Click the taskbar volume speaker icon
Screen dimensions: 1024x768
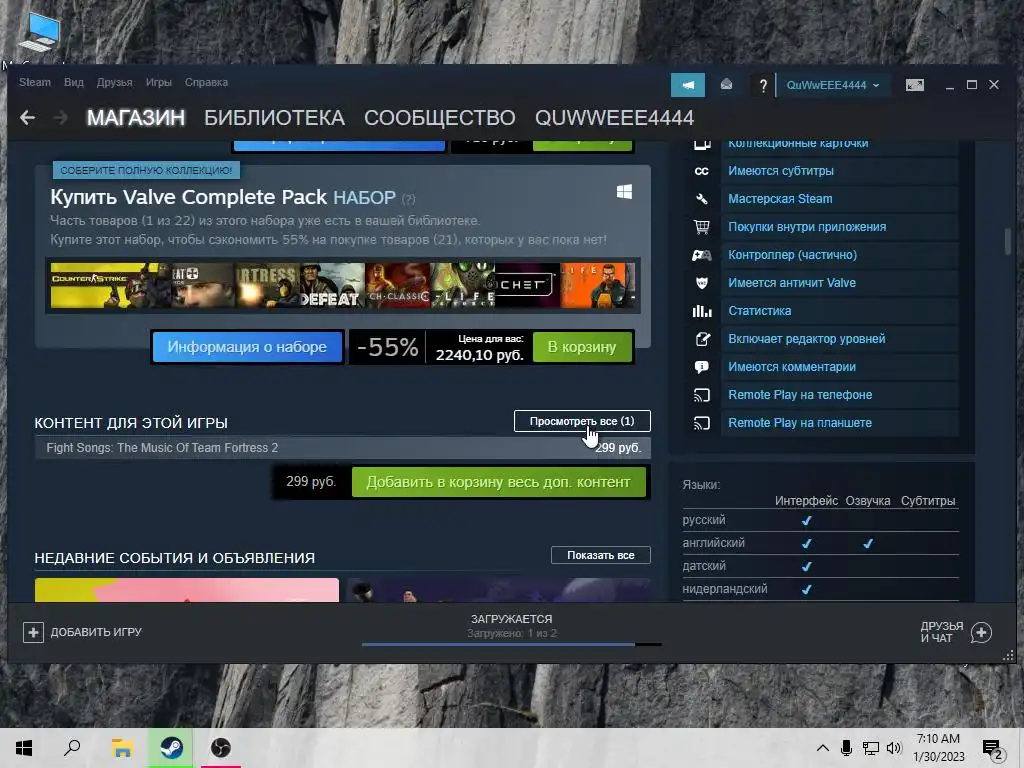click(893, 748)
